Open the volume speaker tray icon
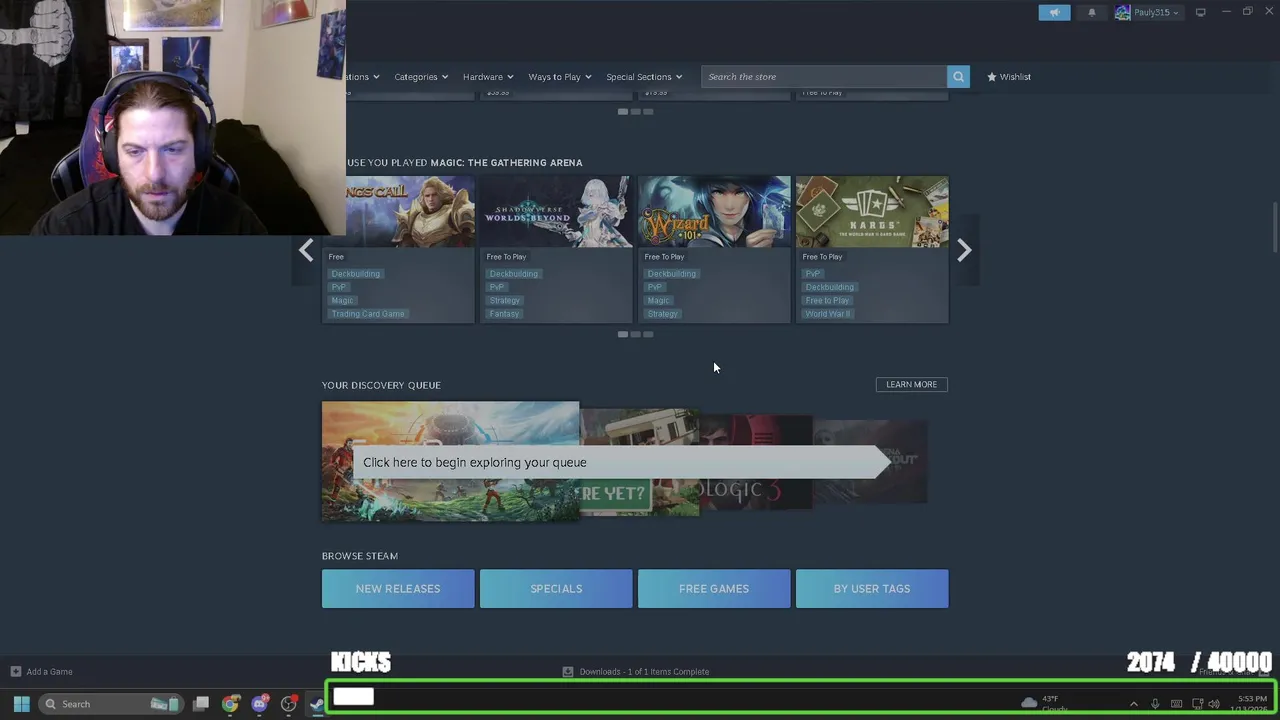Viewport: 1280px width, 720px height. pos(1214,704)
